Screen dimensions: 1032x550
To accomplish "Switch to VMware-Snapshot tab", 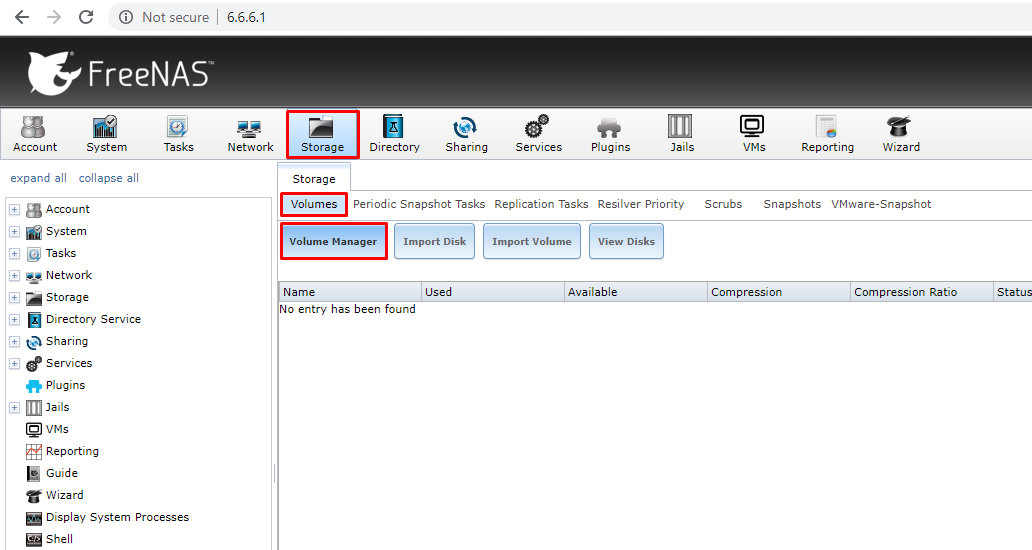I will pyautogui.click(x=881, y=204).
